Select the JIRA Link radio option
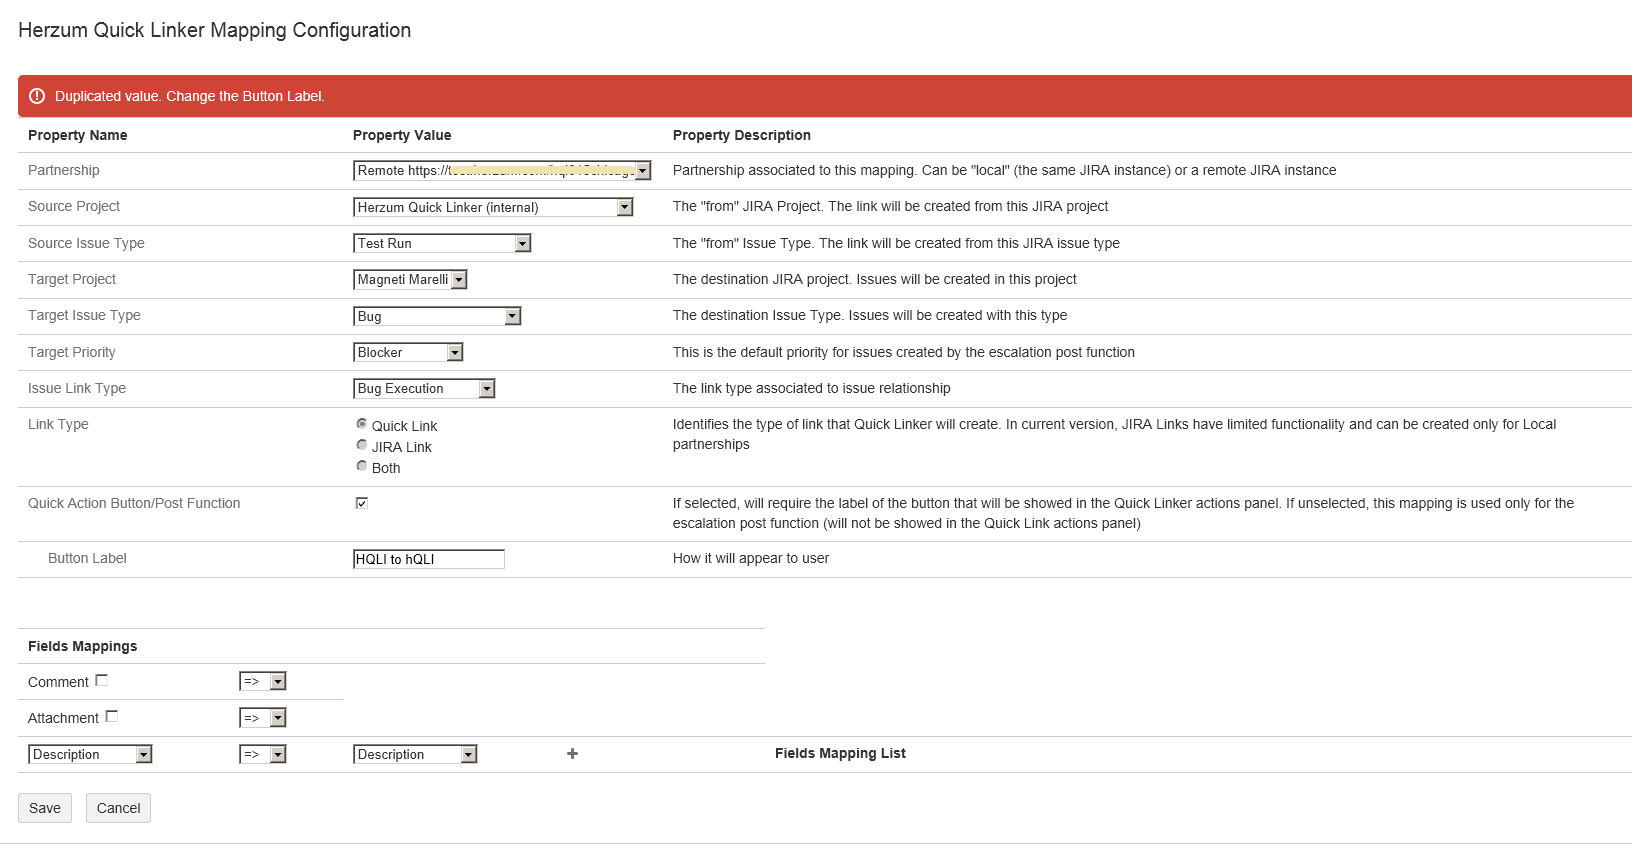 click(x=362, y=445)
